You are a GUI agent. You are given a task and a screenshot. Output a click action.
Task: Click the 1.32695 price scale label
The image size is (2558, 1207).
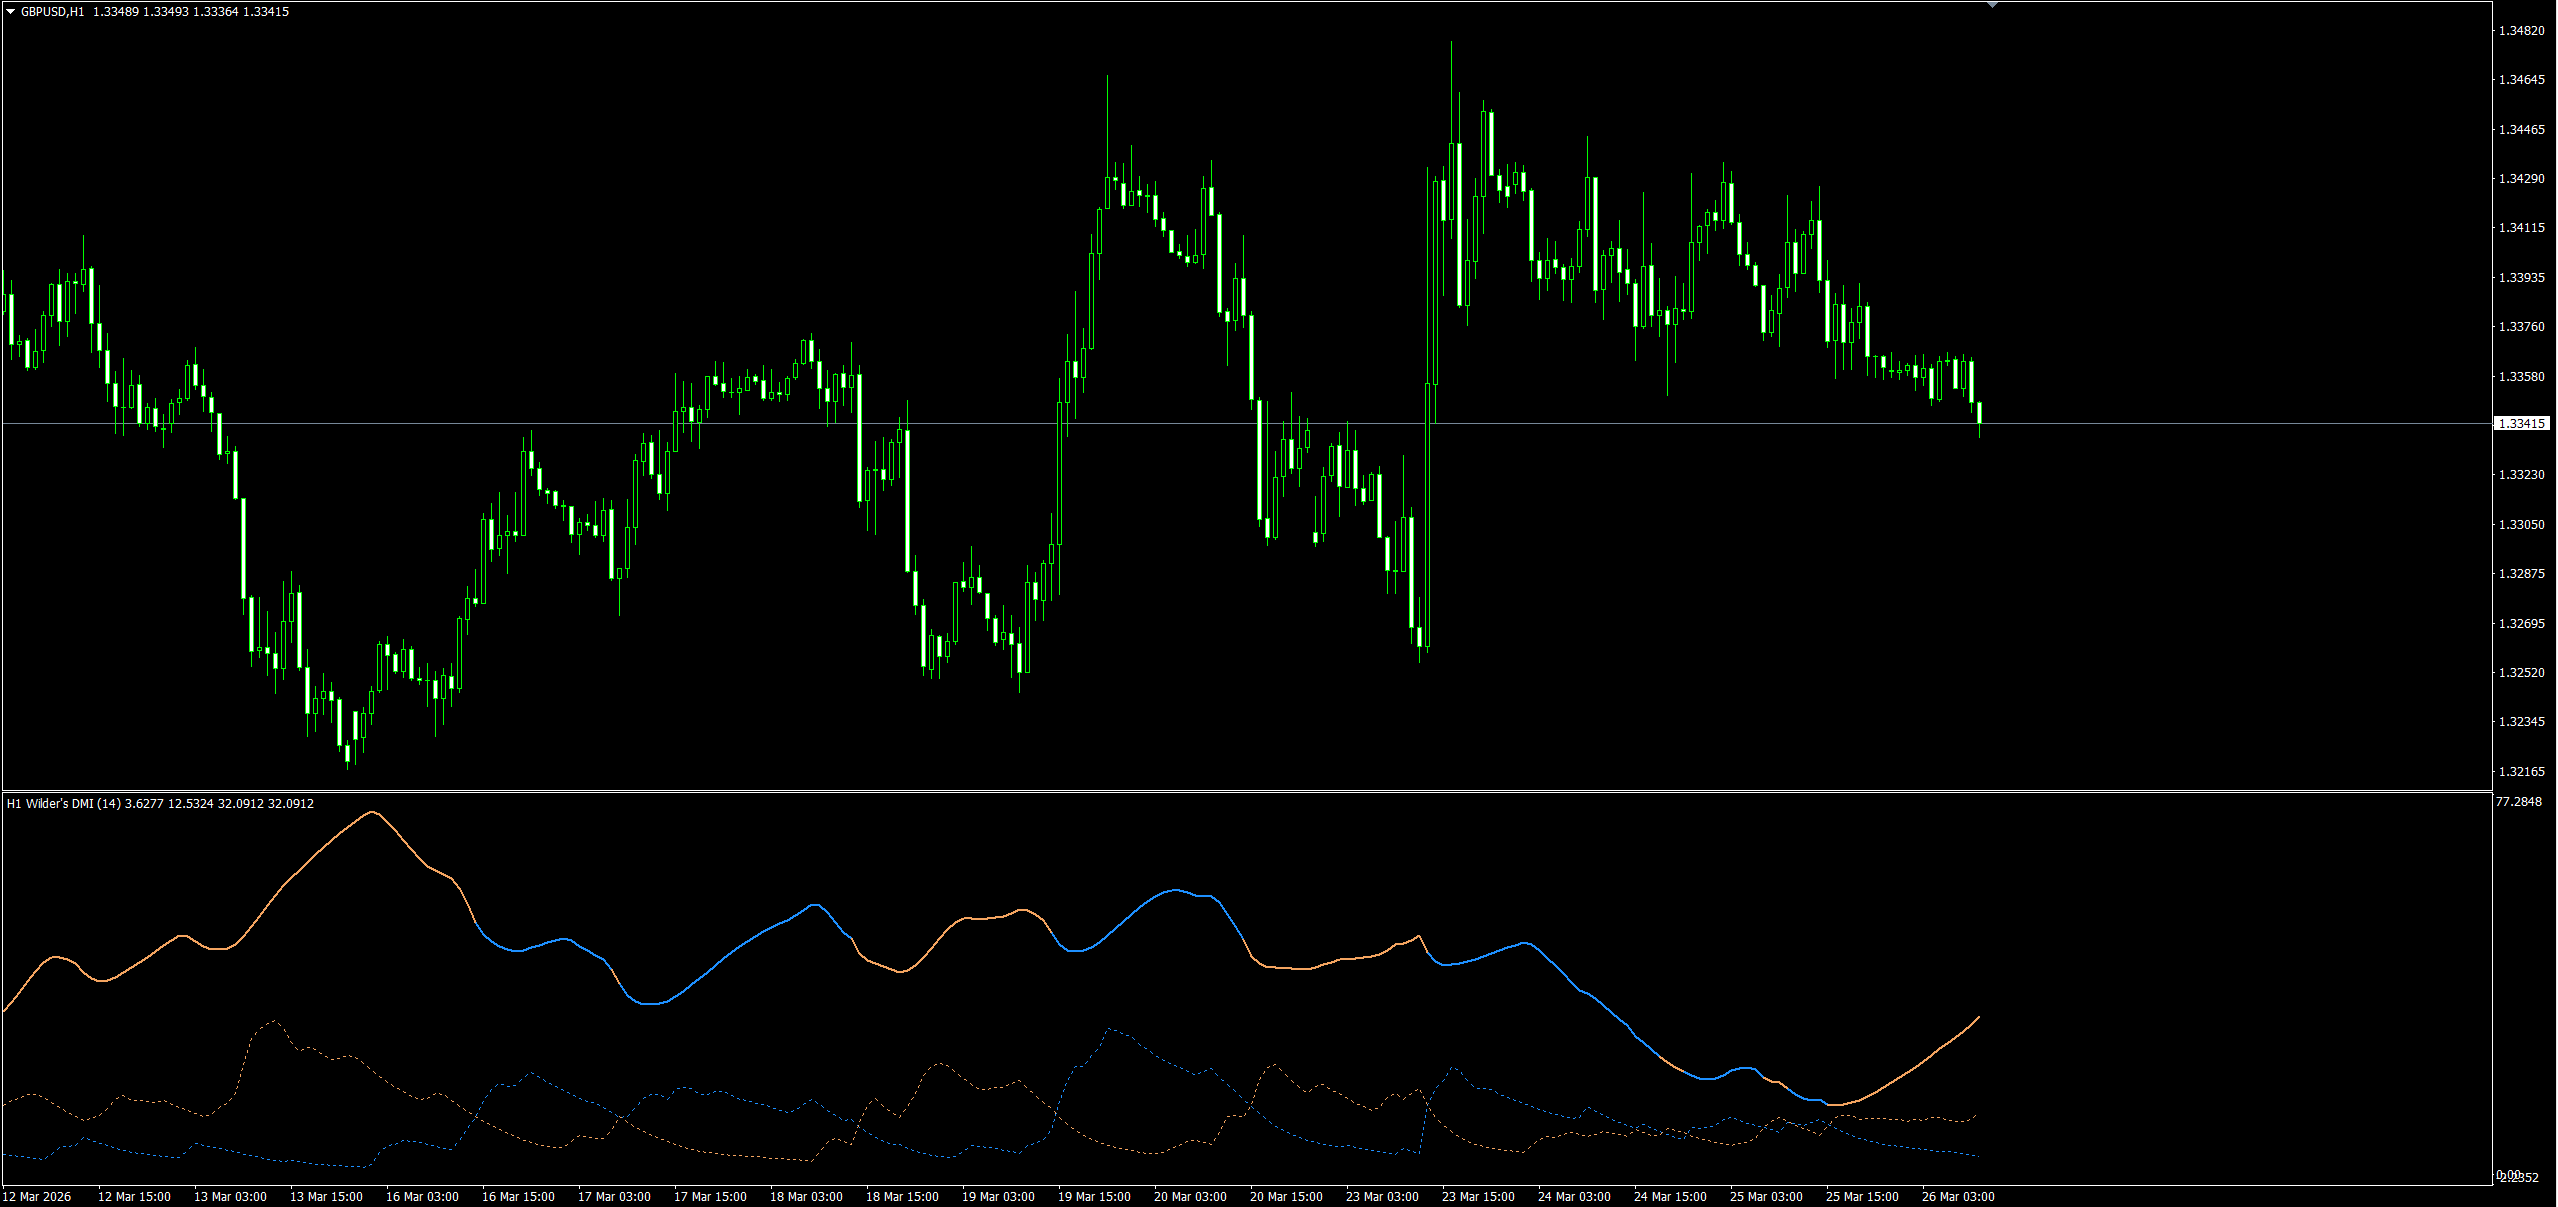(x=2521, y=624)
